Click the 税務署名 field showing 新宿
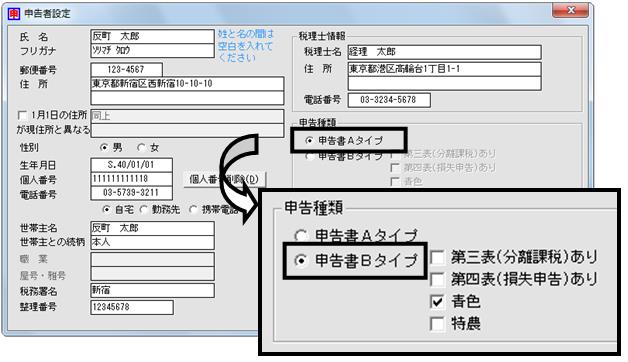This screenshot has height=362, width=628. coord(153,290)
